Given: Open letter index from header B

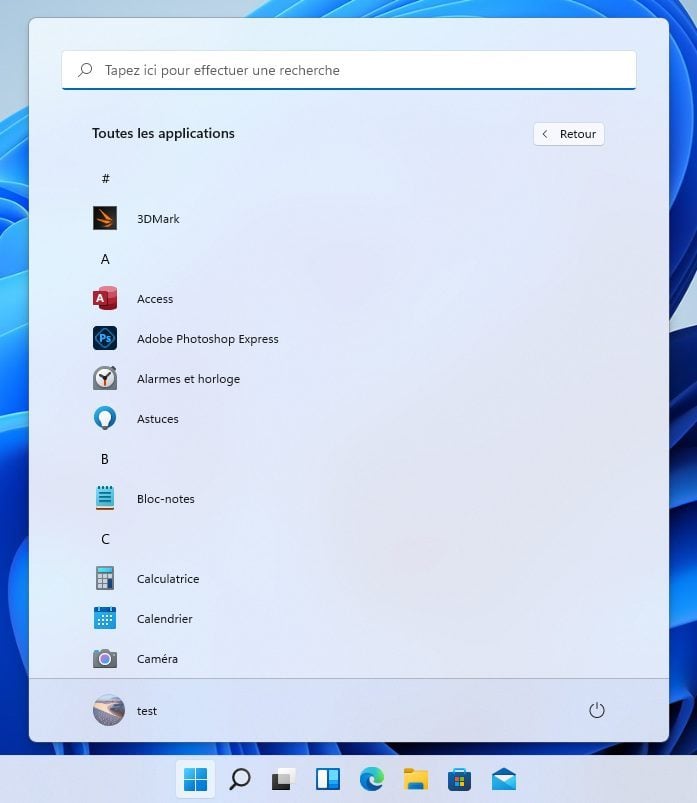Looking at the screenshot, I should [105, 459].
